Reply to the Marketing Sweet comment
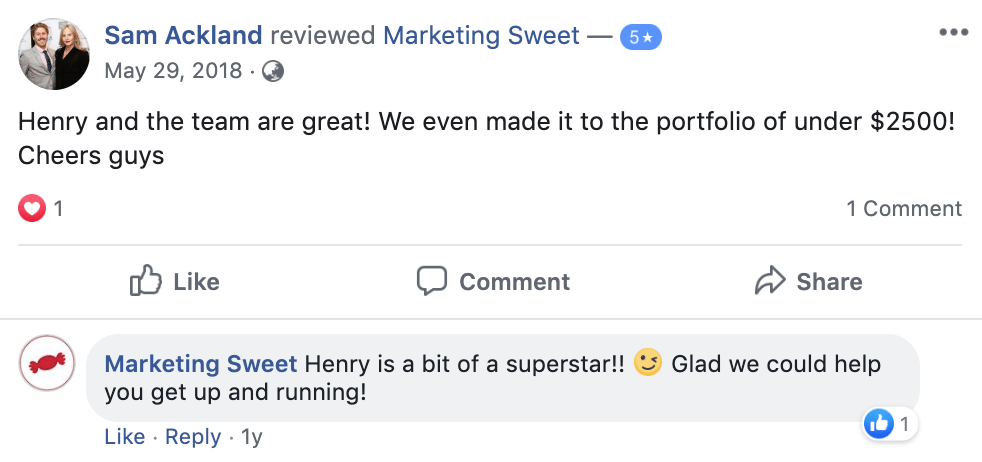982x462 pixels. (x=193, y=437)
